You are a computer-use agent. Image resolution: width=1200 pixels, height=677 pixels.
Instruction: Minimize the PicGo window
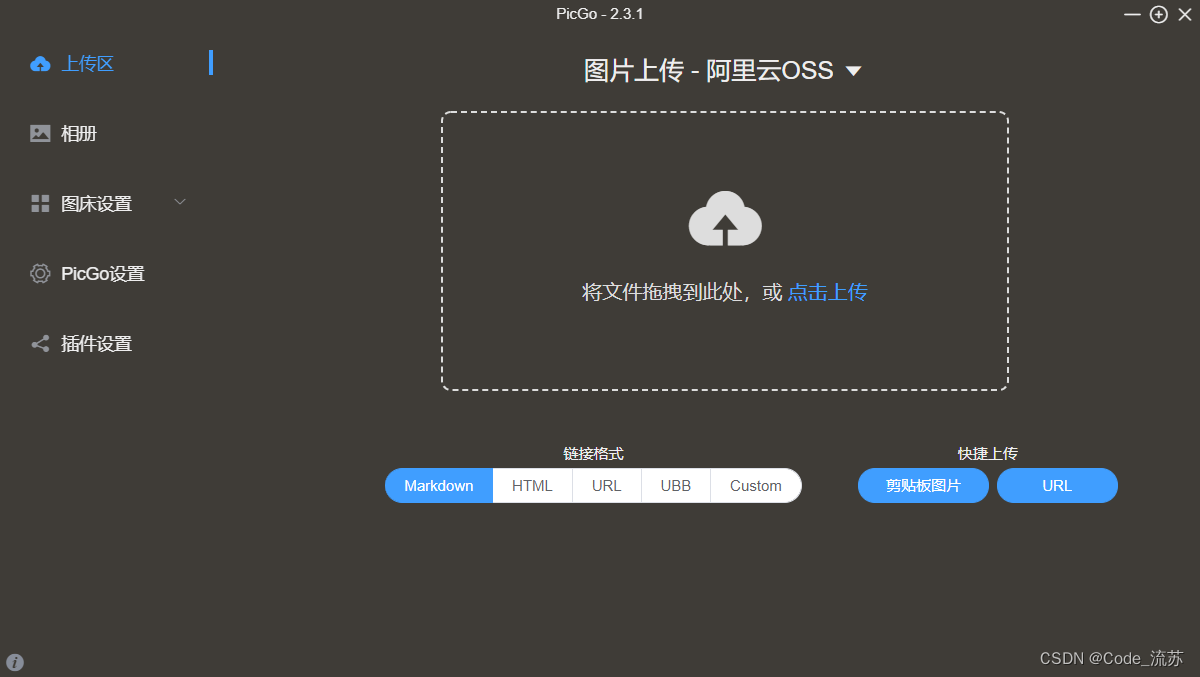[1132, 15]
